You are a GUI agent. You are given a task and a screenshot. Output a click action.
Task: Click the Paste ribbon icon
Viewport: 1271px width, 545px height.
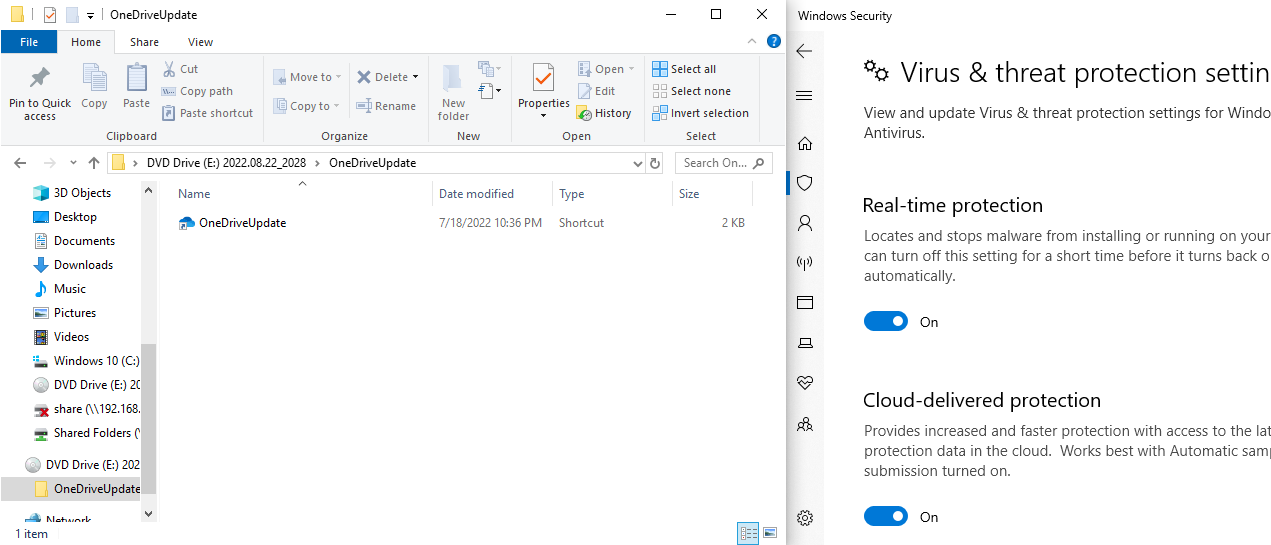click(136, 78)
